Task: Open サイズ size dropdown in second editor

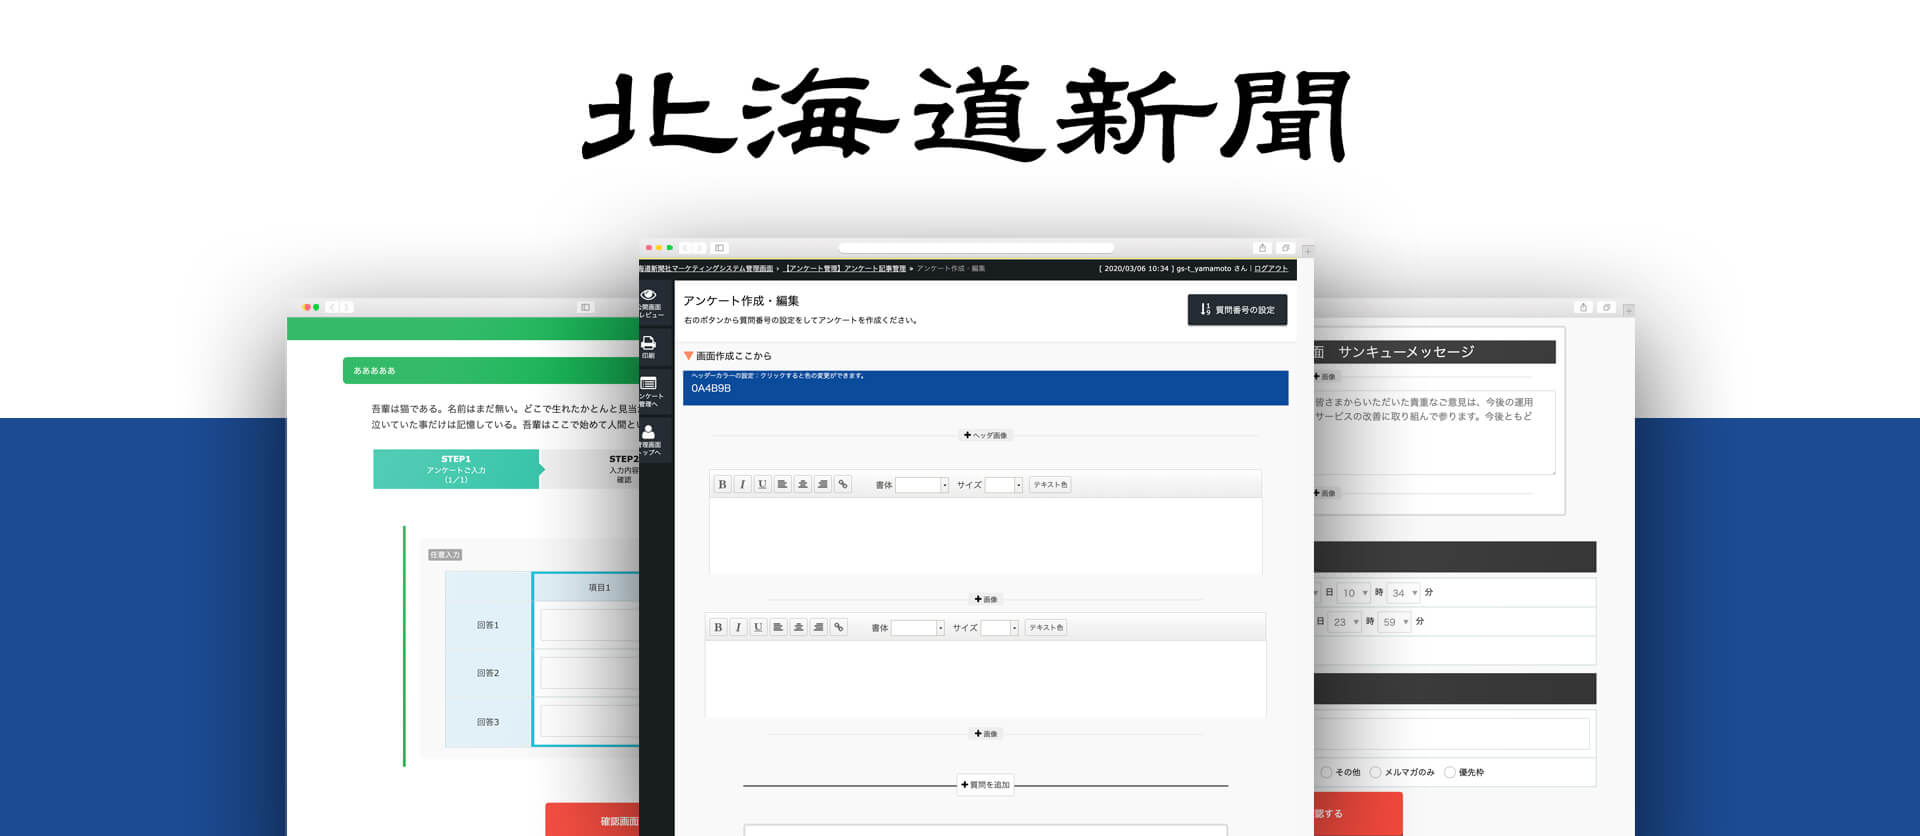Action: click(1000, 628)
